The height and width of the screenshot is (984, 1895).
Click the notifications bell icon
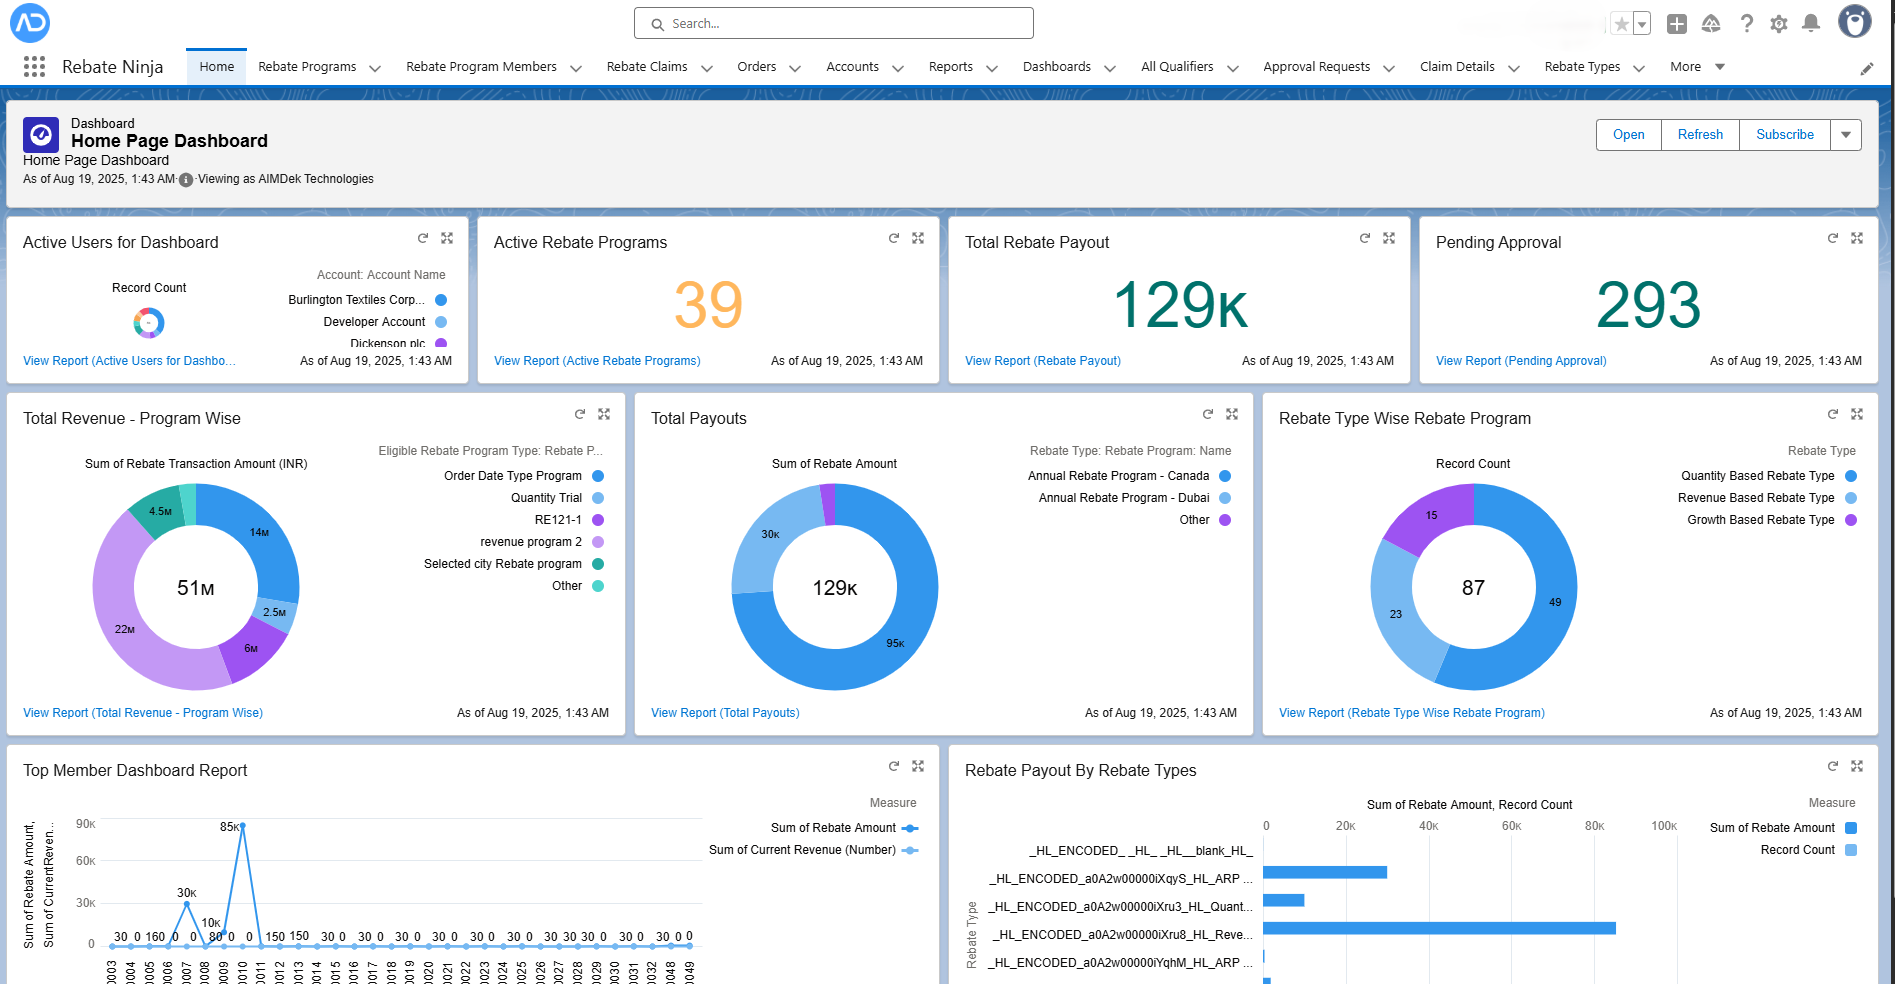click(x=1811, y=23)
